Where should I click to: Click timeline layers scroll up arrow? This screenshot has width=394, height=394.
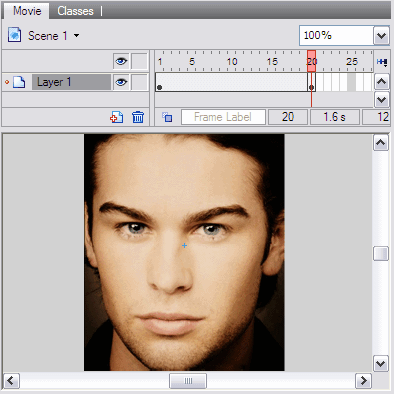(382, 82)
